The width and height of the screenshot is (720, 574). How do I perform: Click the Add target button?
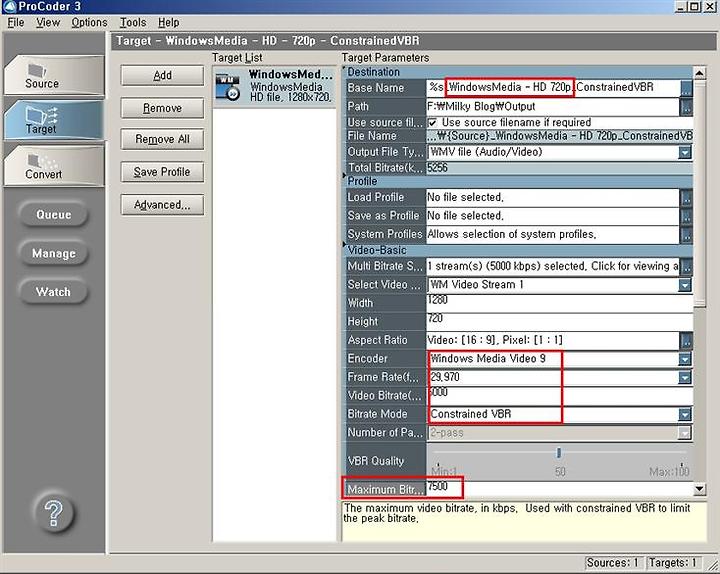tap(162, 75)
